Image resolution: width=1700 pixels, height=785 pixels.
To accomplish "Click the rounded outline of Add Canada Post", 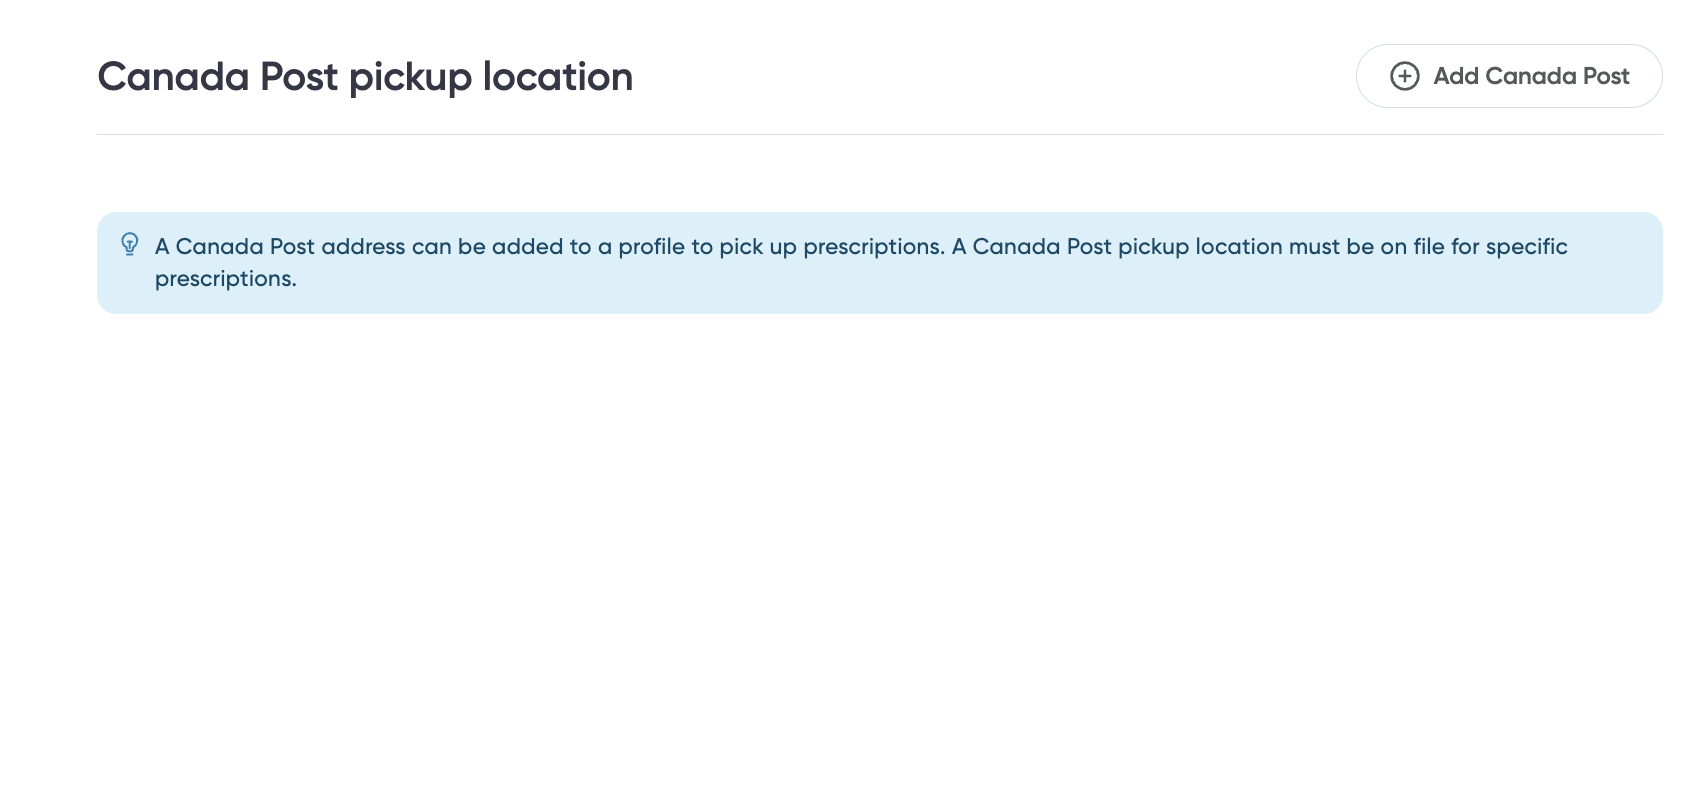I will click(x=1508, y=76).
